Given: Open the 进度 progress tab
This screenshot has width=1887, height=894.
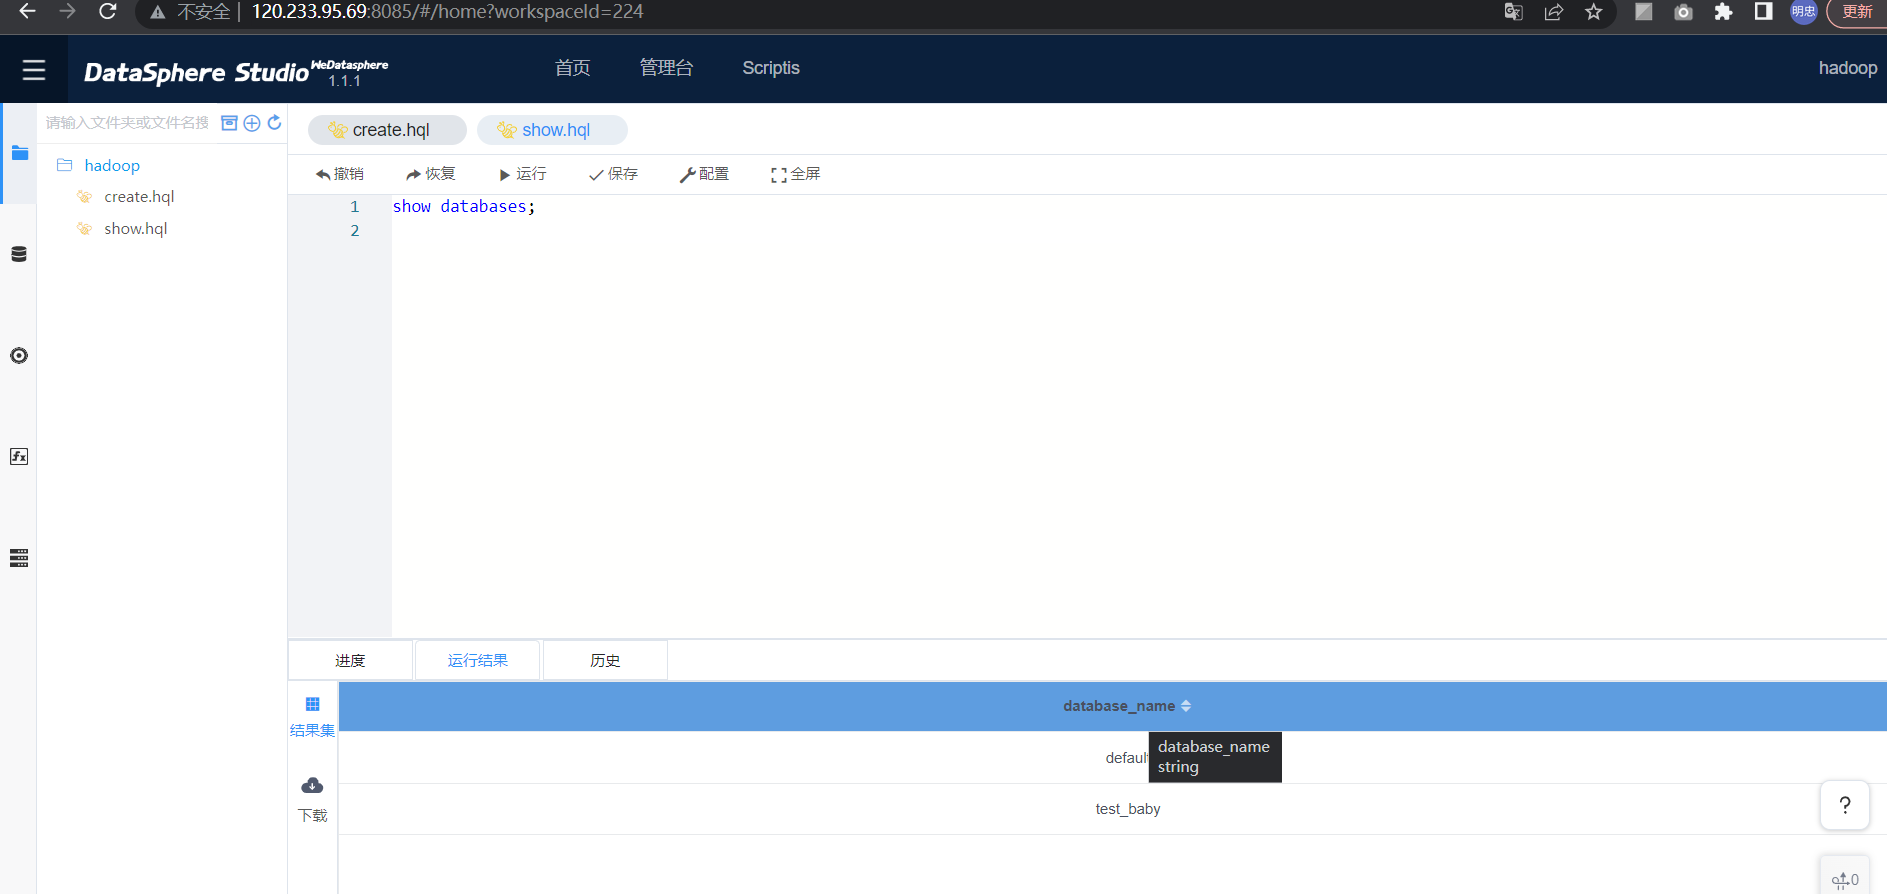Looking at the screenshot, I should coord(350,661).
